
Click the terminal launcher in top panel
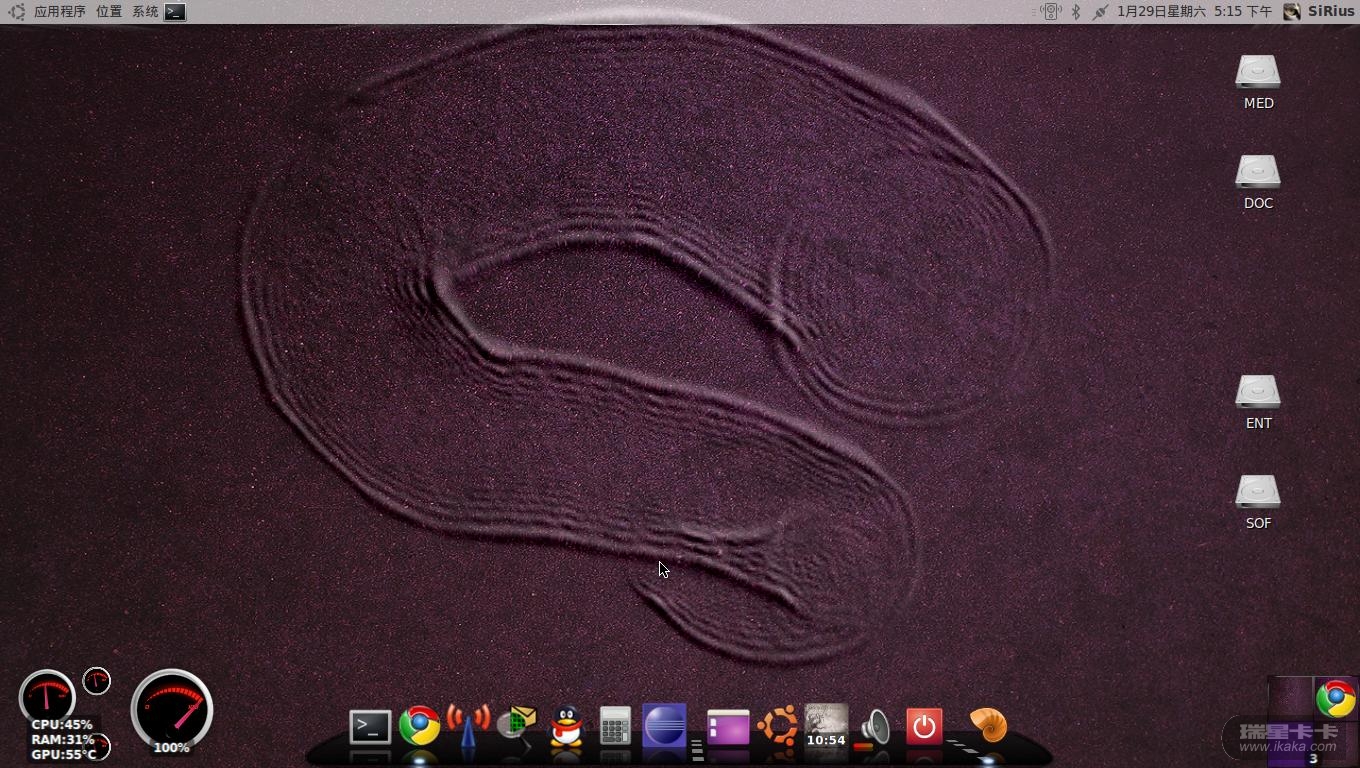(175, 12)
